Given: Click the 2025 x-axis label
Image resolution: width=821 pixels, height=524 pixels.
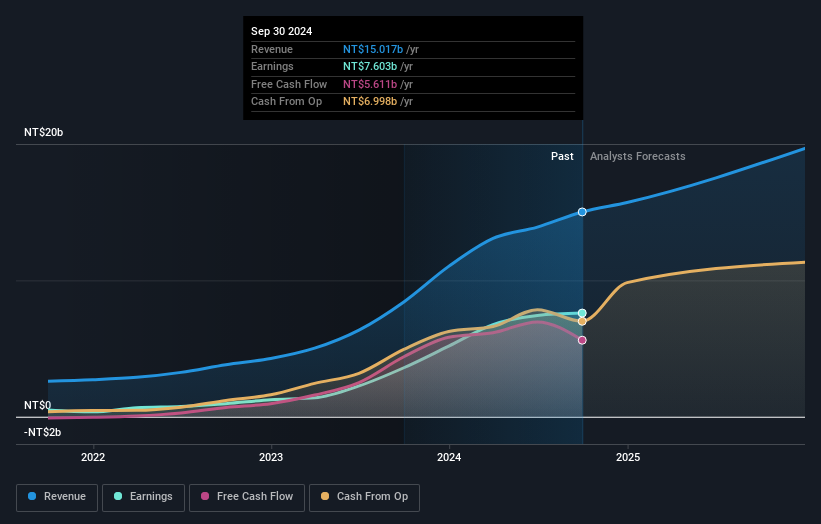Looking at the screenshot, I should [628, 457].
